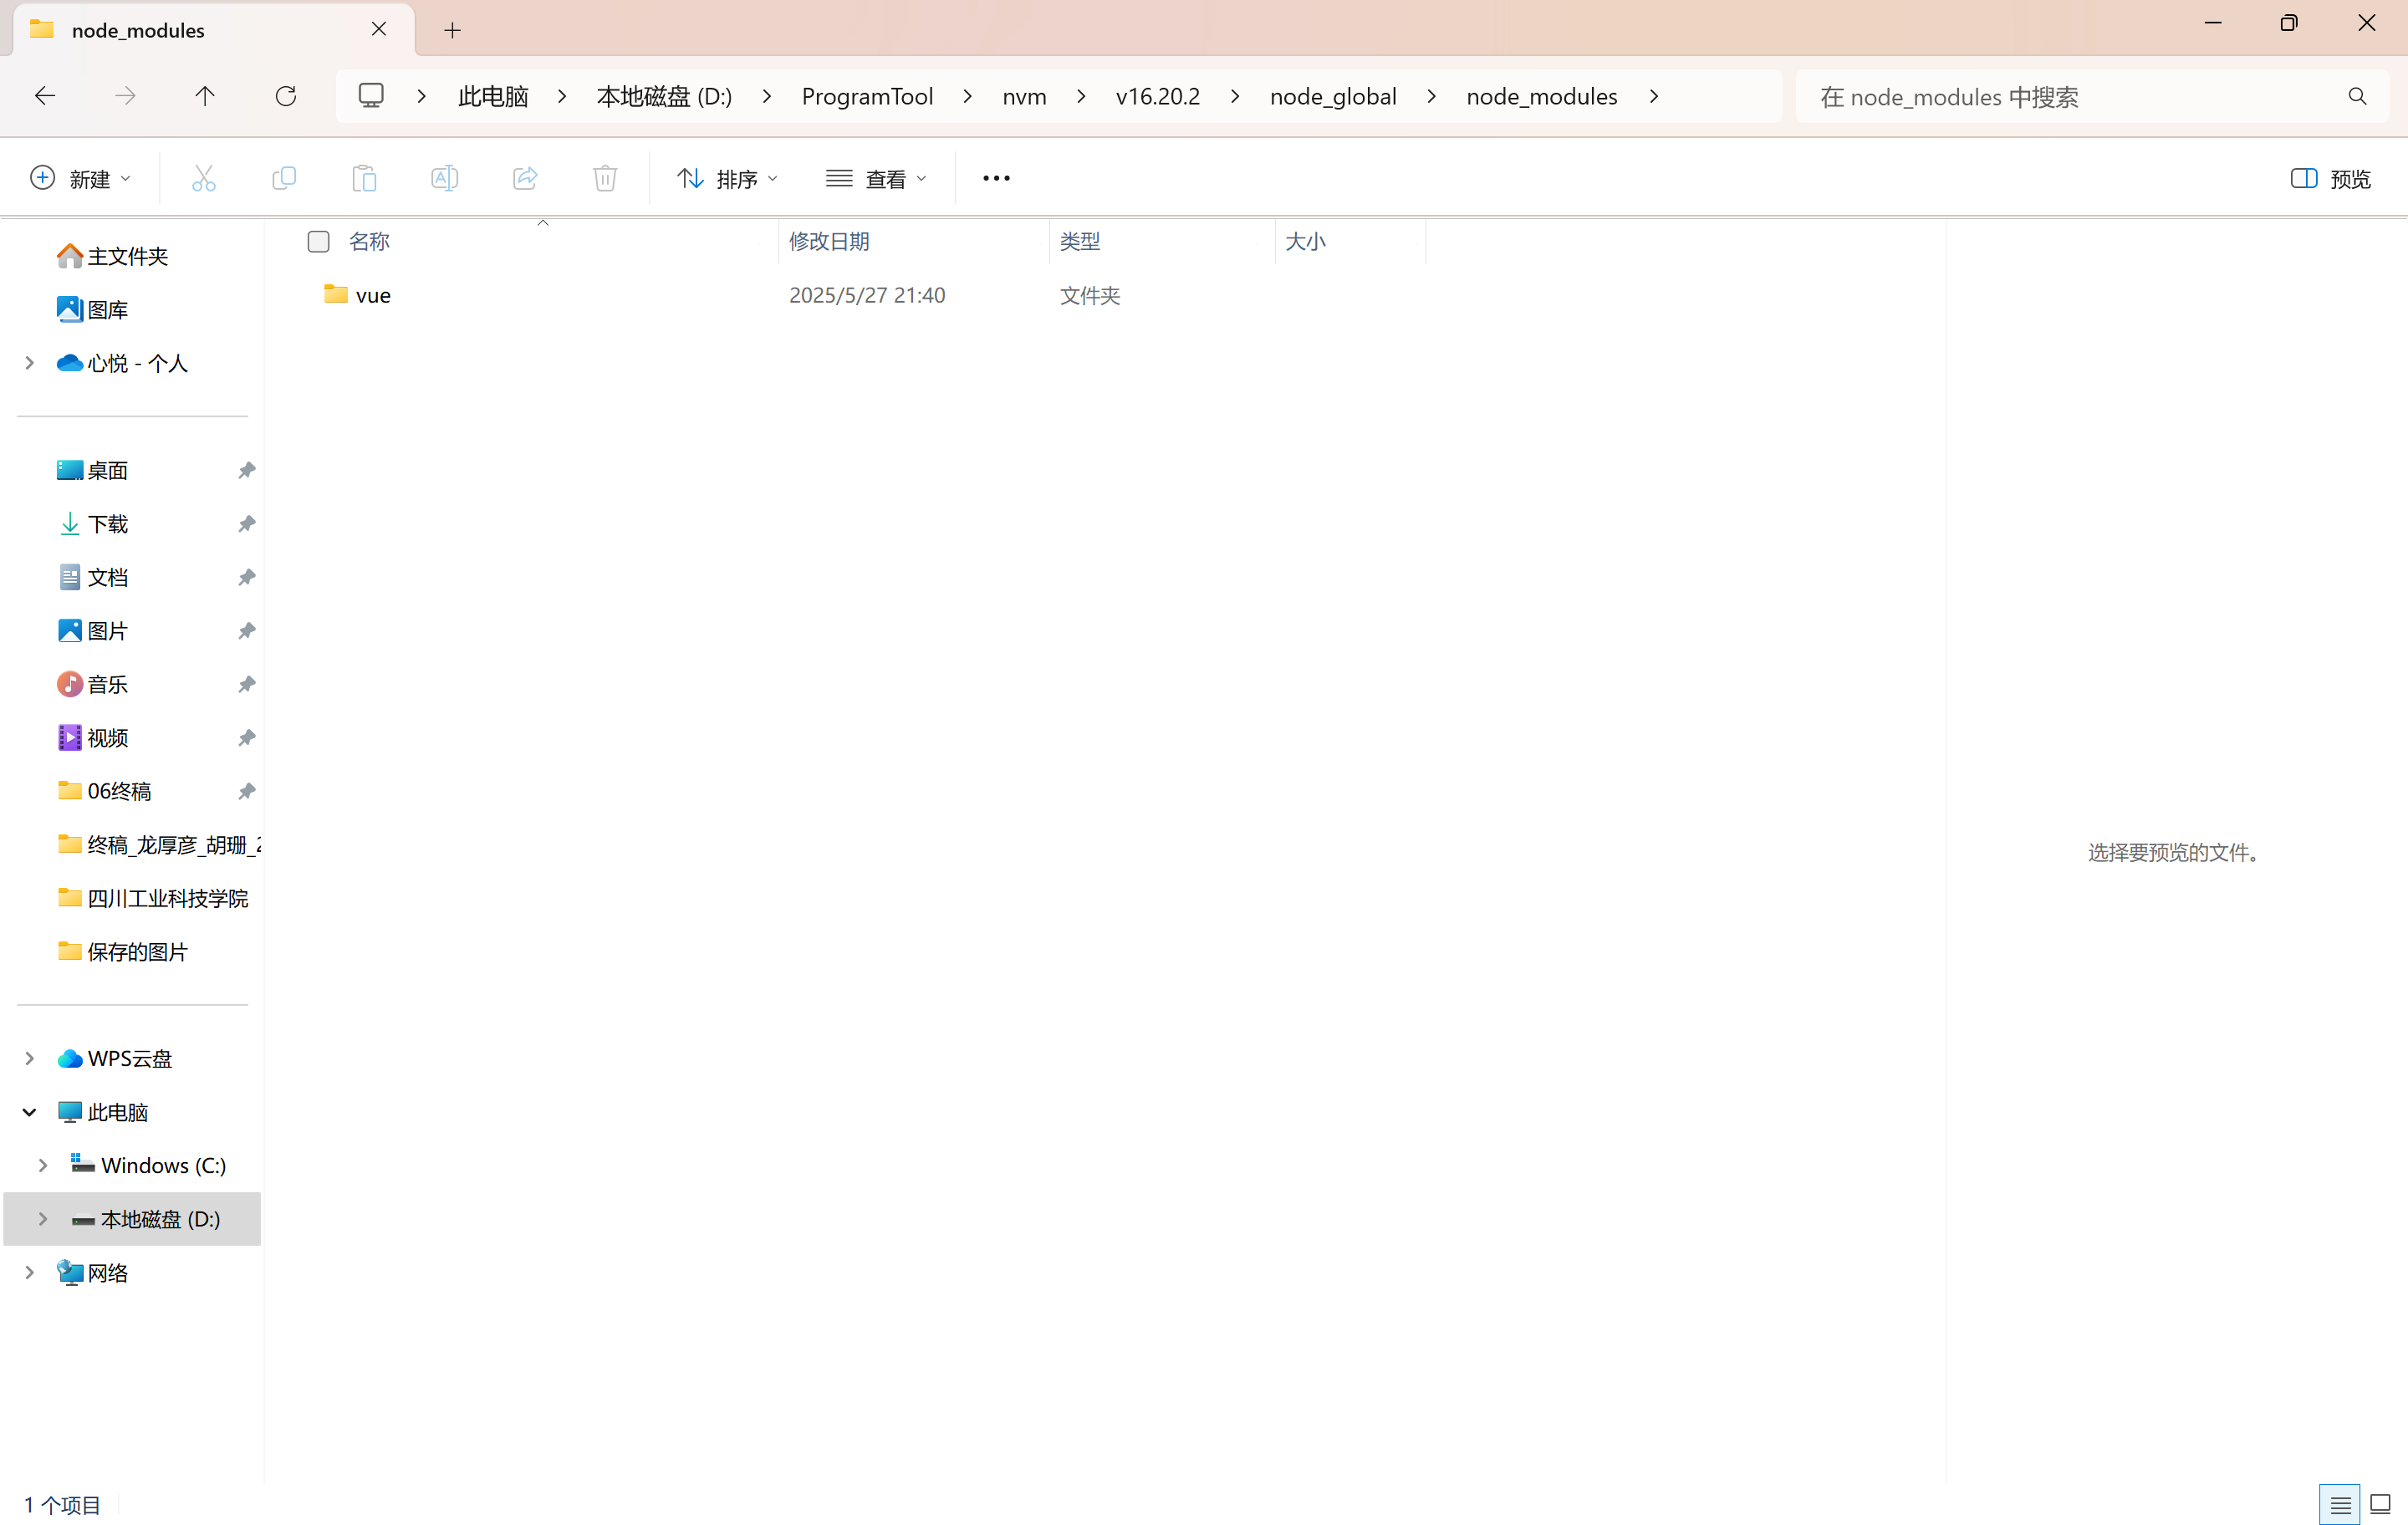Image resolution: width=2408 pixels, height=1525 pixels.
Task: Check the select-all checkbox beside 名称
Action: (318, 241)
